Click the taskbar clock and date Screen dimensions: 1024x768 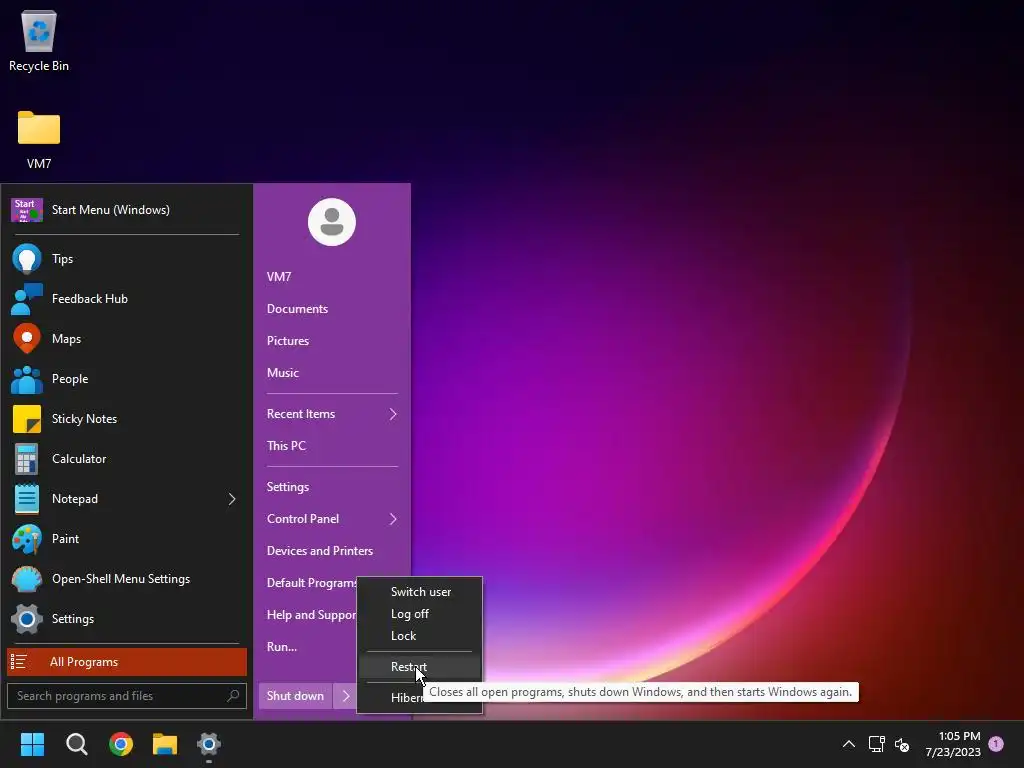953,744
